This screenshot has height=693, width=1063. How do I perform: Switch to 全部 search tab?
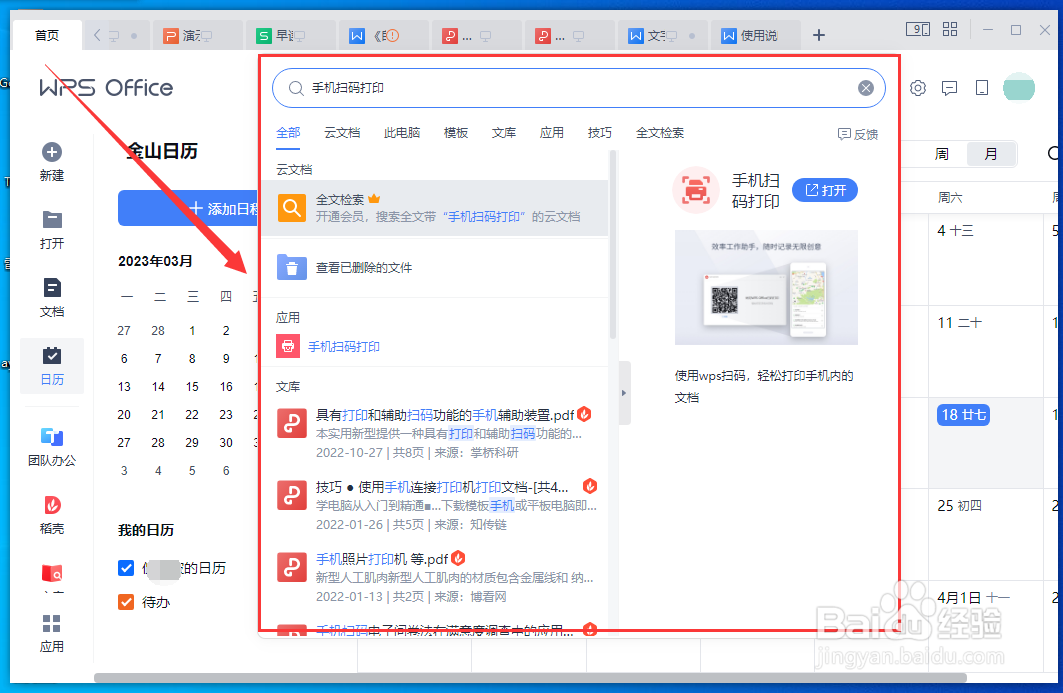(288, 133)
